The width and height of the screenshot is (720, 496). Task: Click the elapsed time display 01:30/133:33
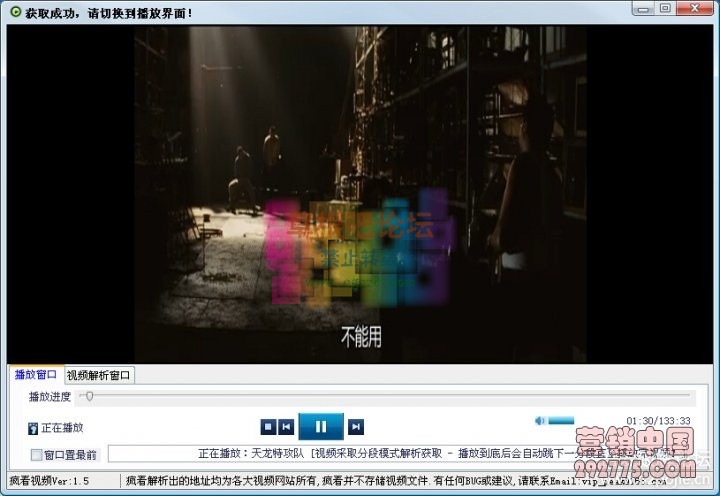tap(658, 420)
